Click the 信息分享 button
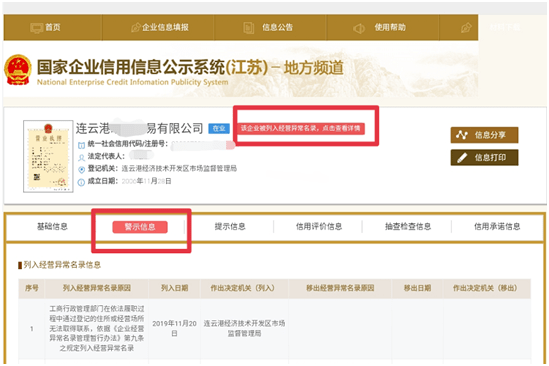 coord(484,135)
